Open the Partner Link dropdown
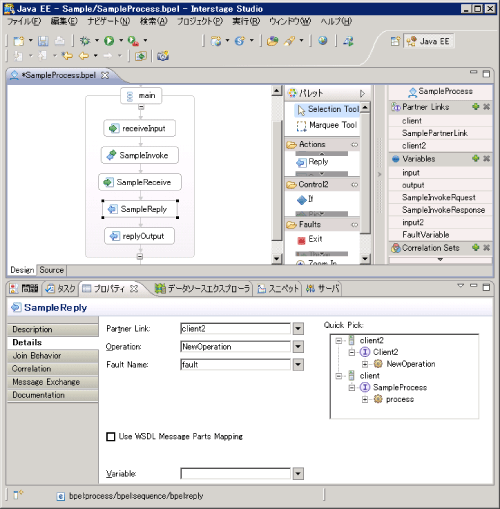The image size is (500, 509). click(x=298, y=329)
